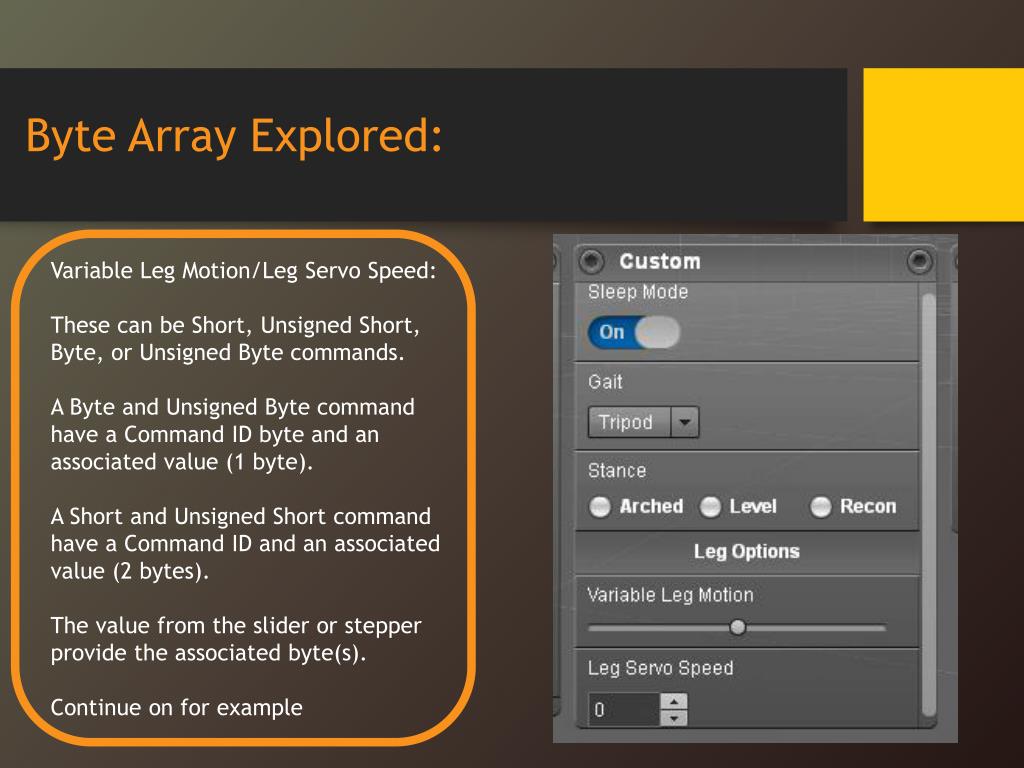
Task: Click the 'Byte Array Explored:' slide title
Action: (234, 136)
